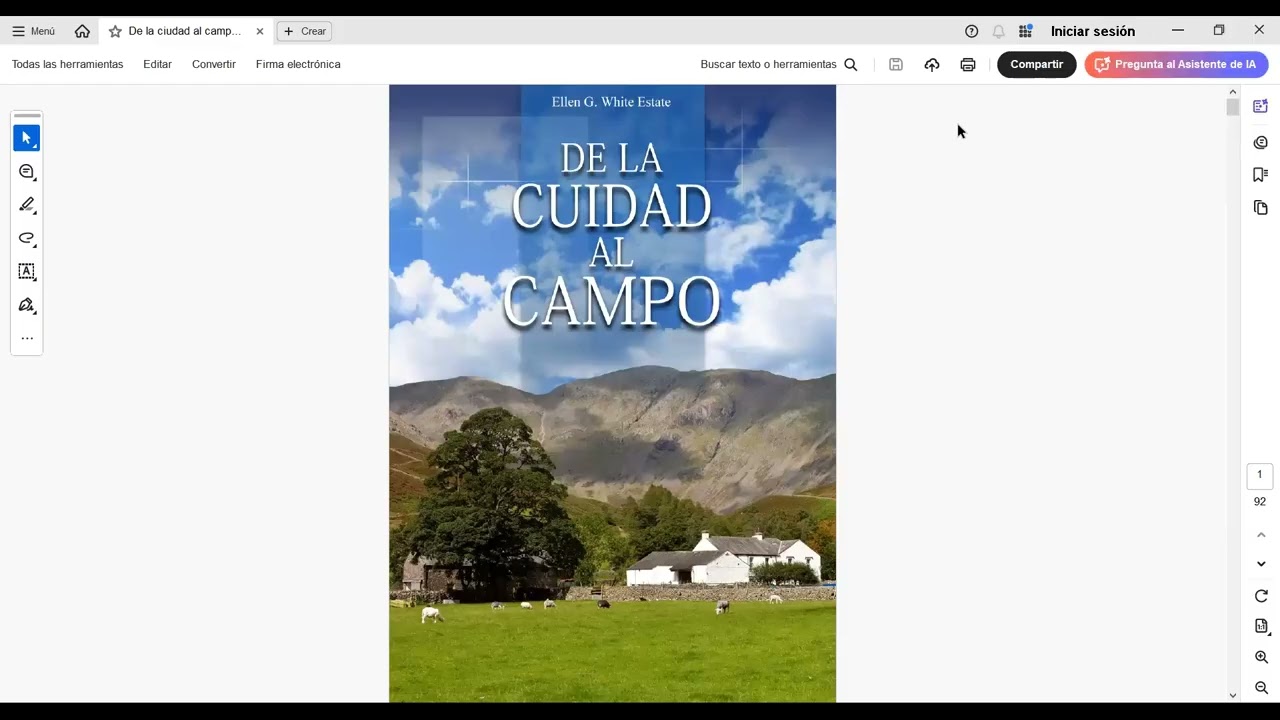Screen dimensions: 1280x720
Task: Click the Compartir button
Action: pos(1036,64)
